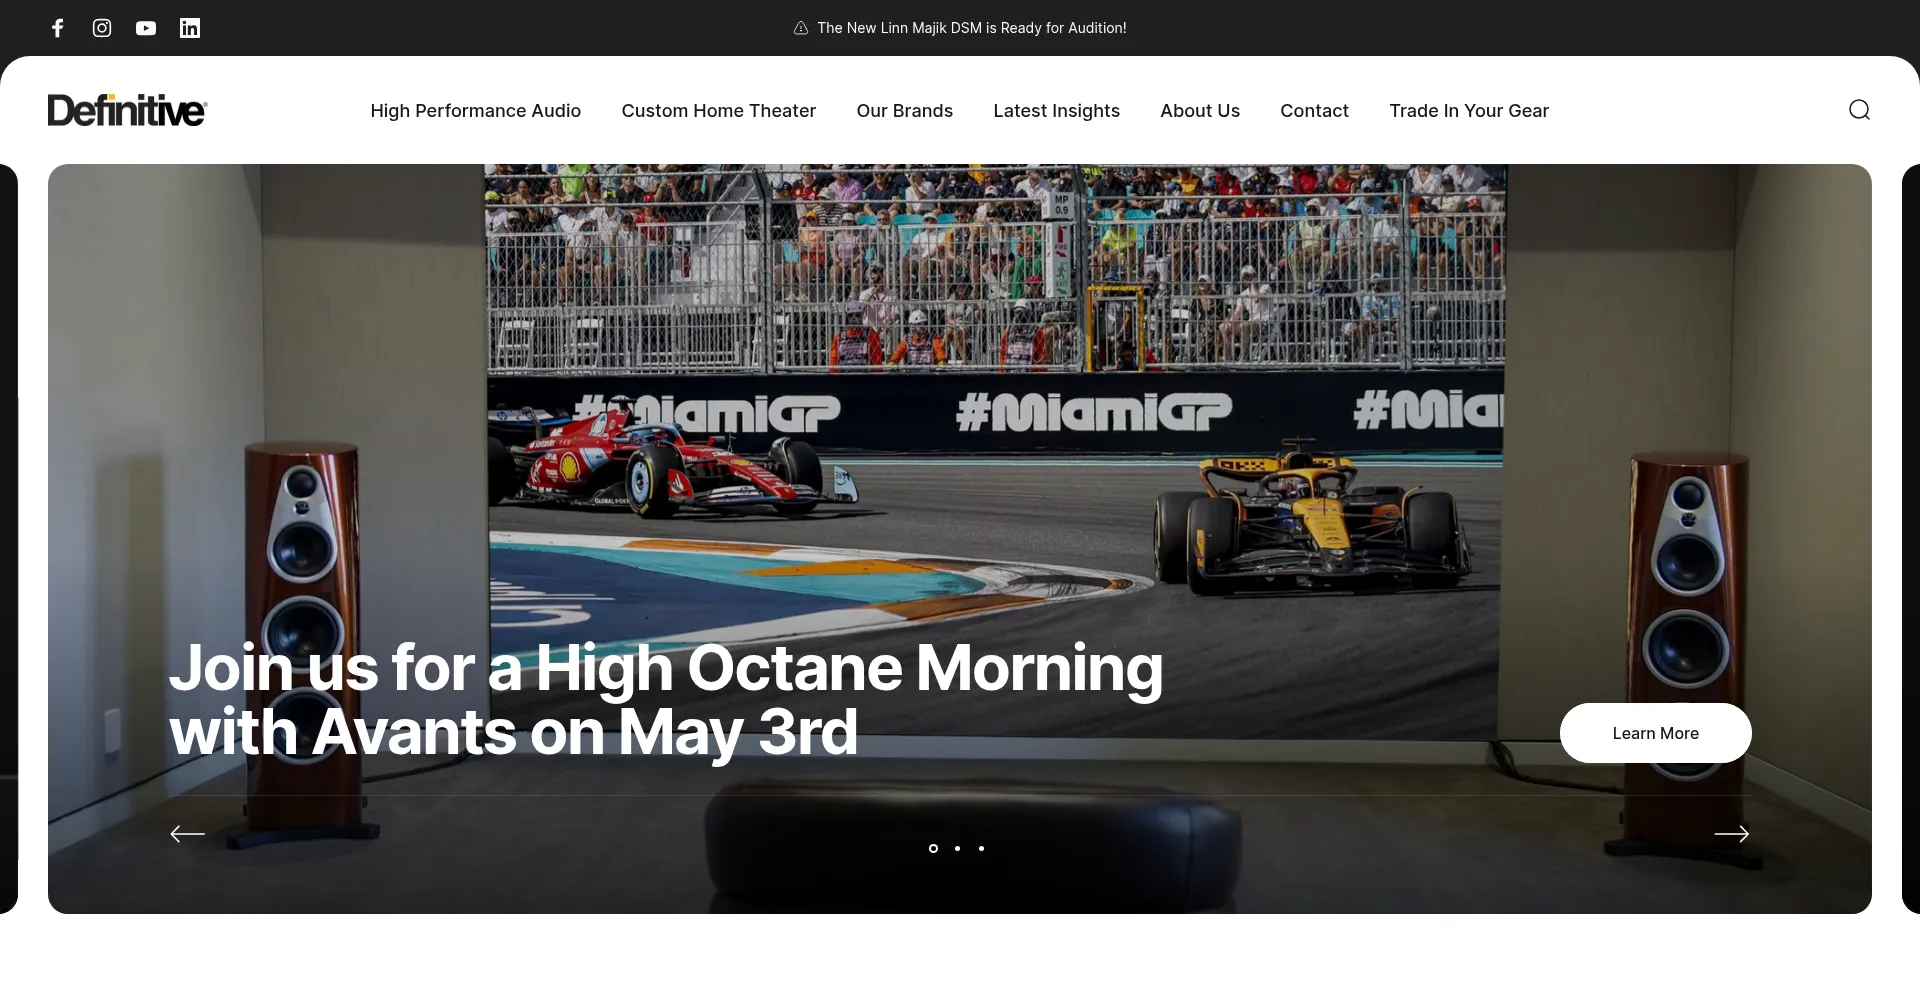Select the second carousel dot

click(x=957, y=848)
